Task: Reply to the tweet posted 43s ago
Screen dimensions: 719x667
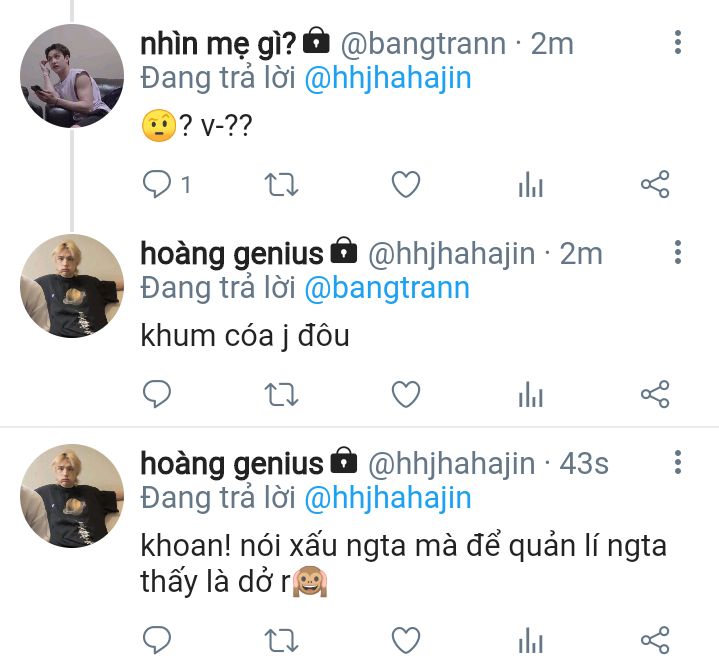Action: (x=157, y=639)
